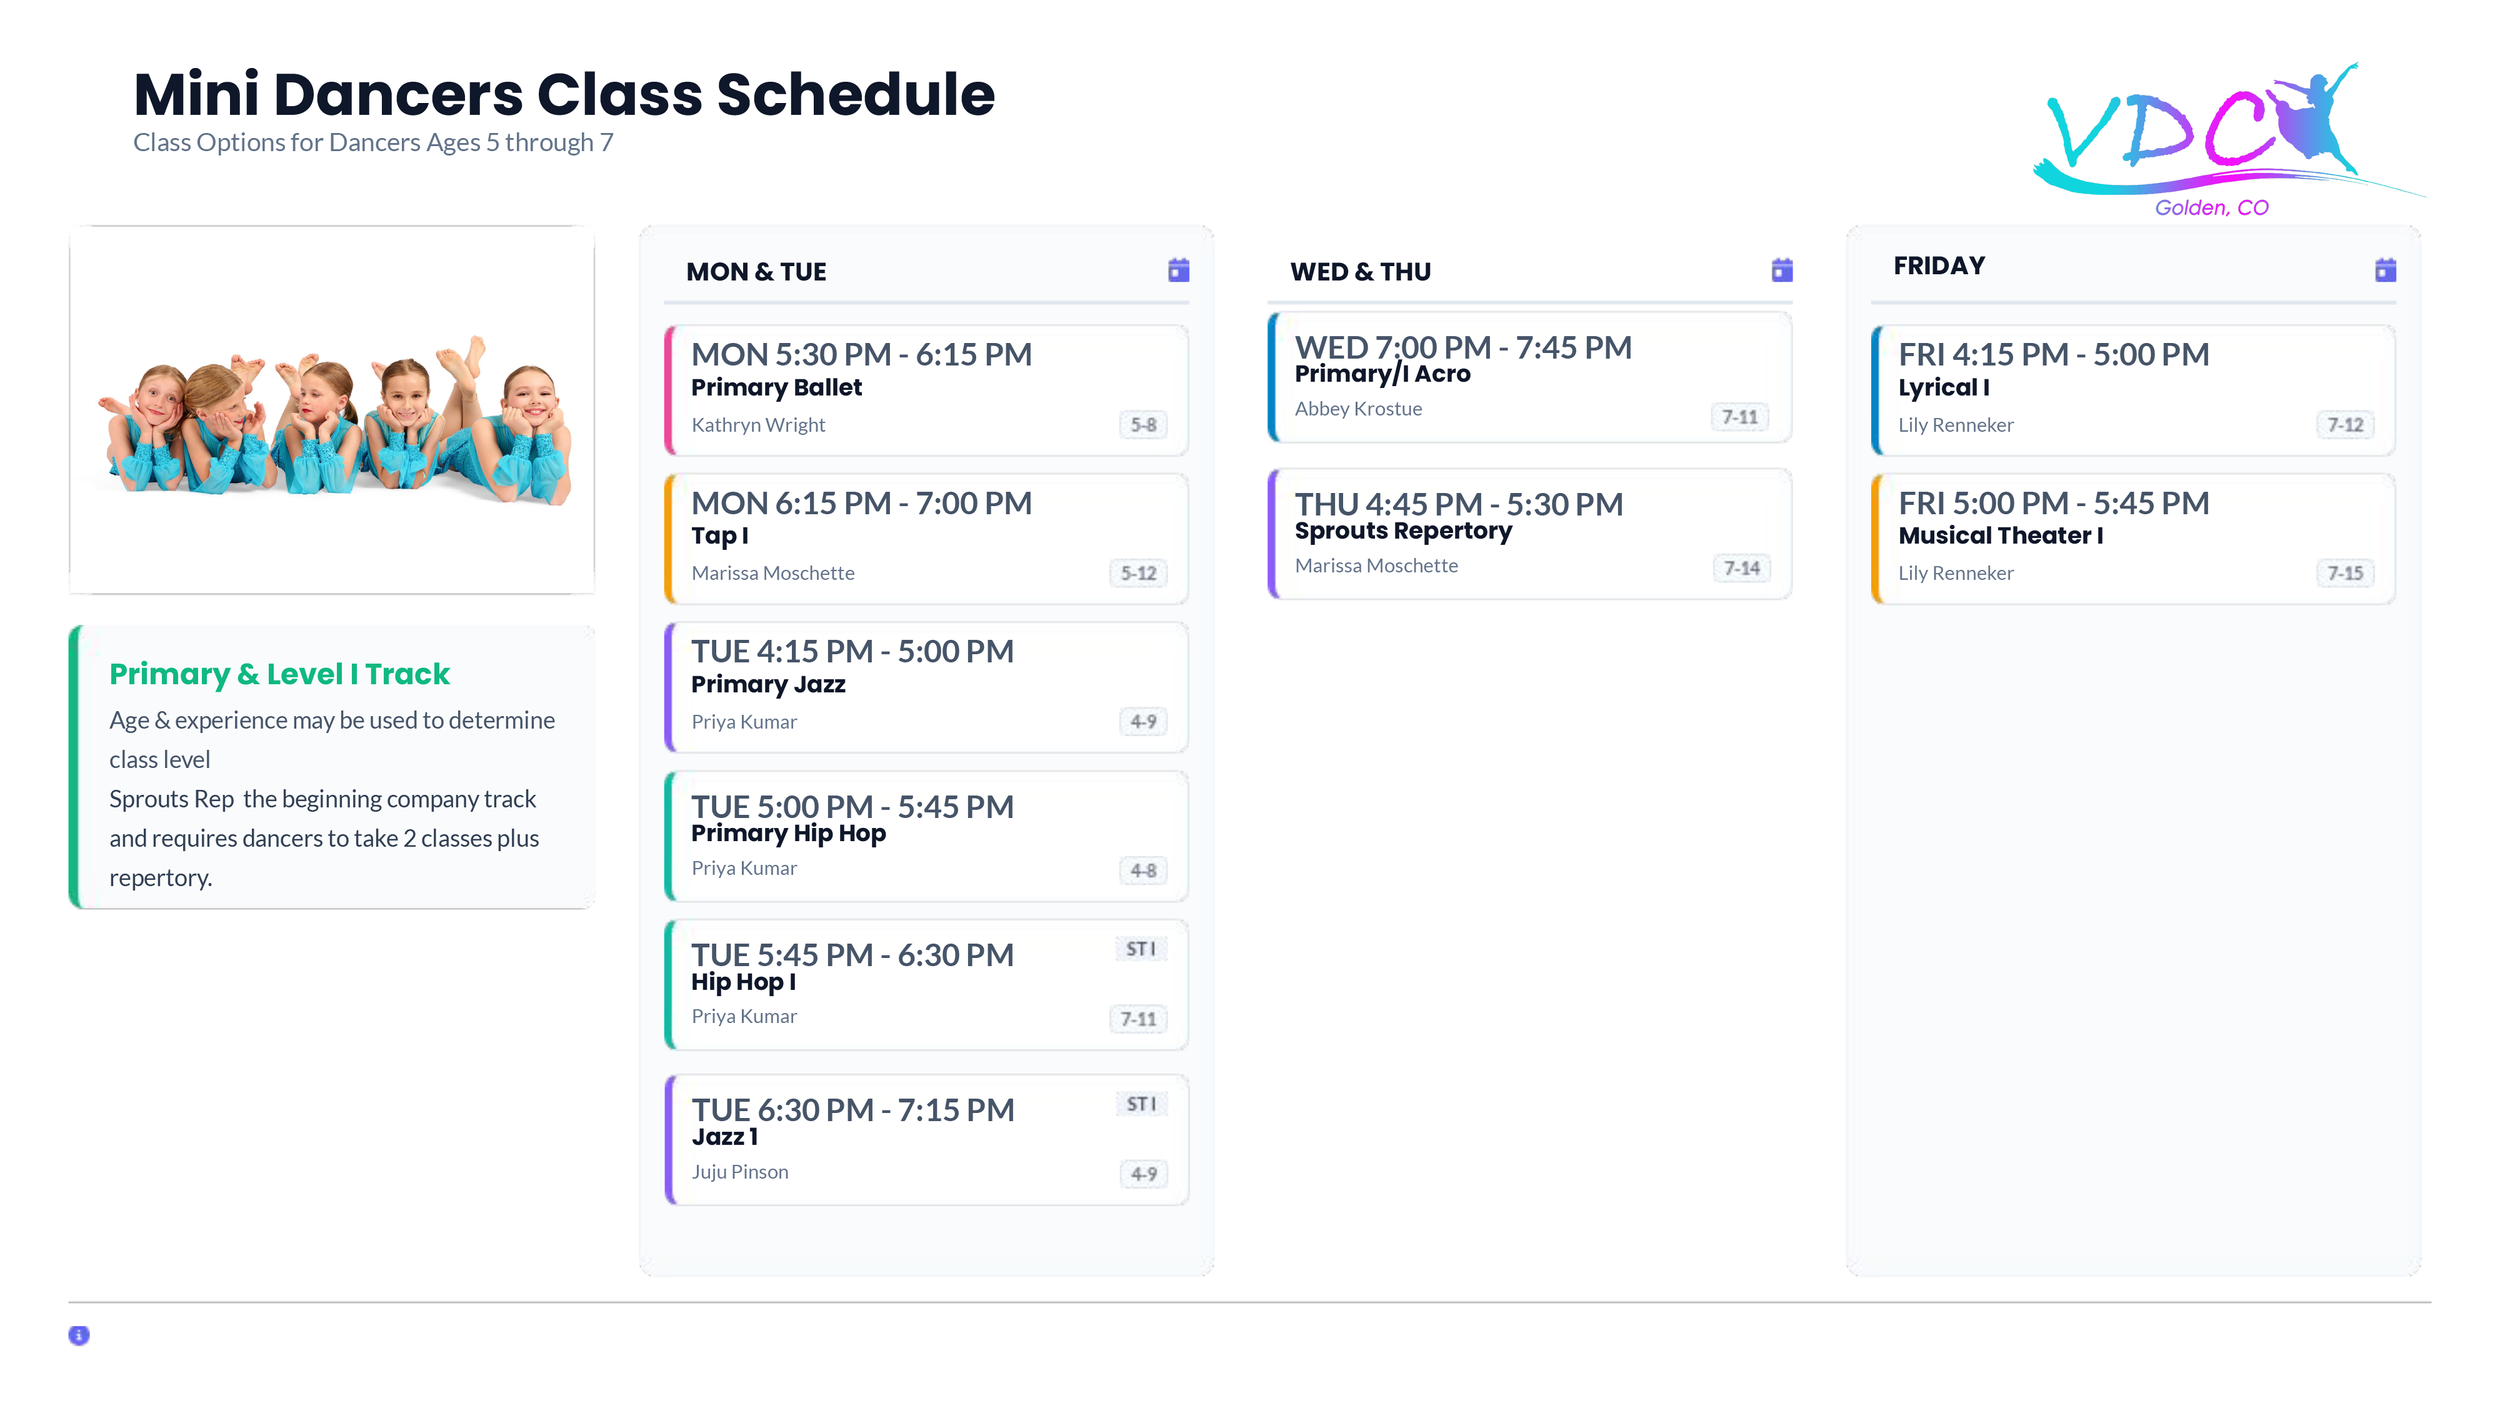The width and height of the screenshot is (2500, 1406).
Task: Click the young dancers photo thumbnail
Action: pyautogui.click(x=332, y=410)
